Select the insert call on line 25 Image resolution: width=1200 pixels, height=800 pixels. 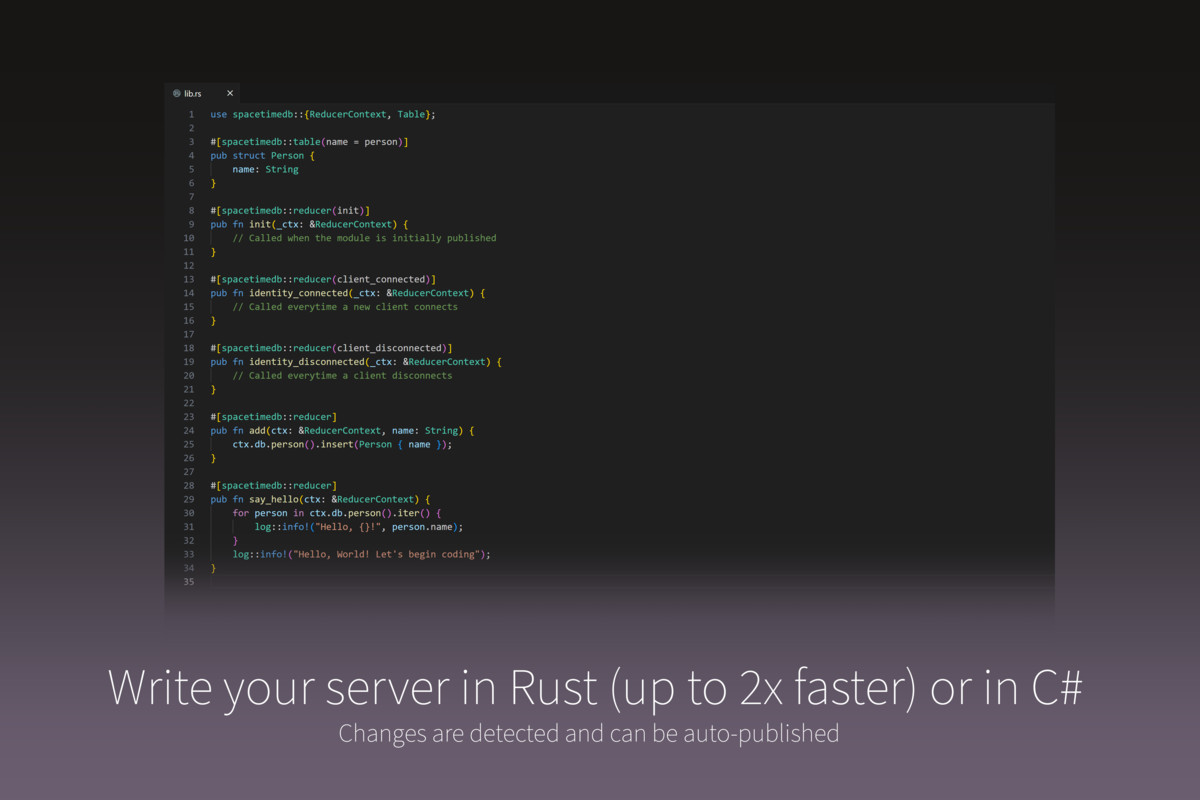pos(335,444)
